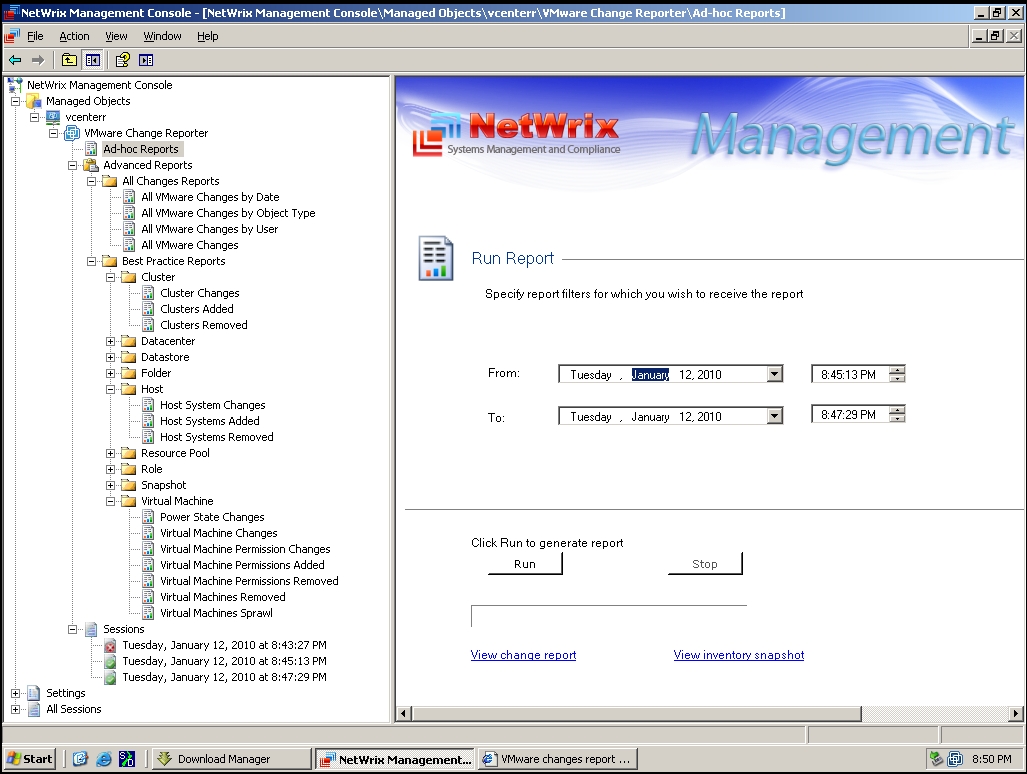Click the Up one level toolbar icon
The image size is (1027, 774).
tap(69, 60)
